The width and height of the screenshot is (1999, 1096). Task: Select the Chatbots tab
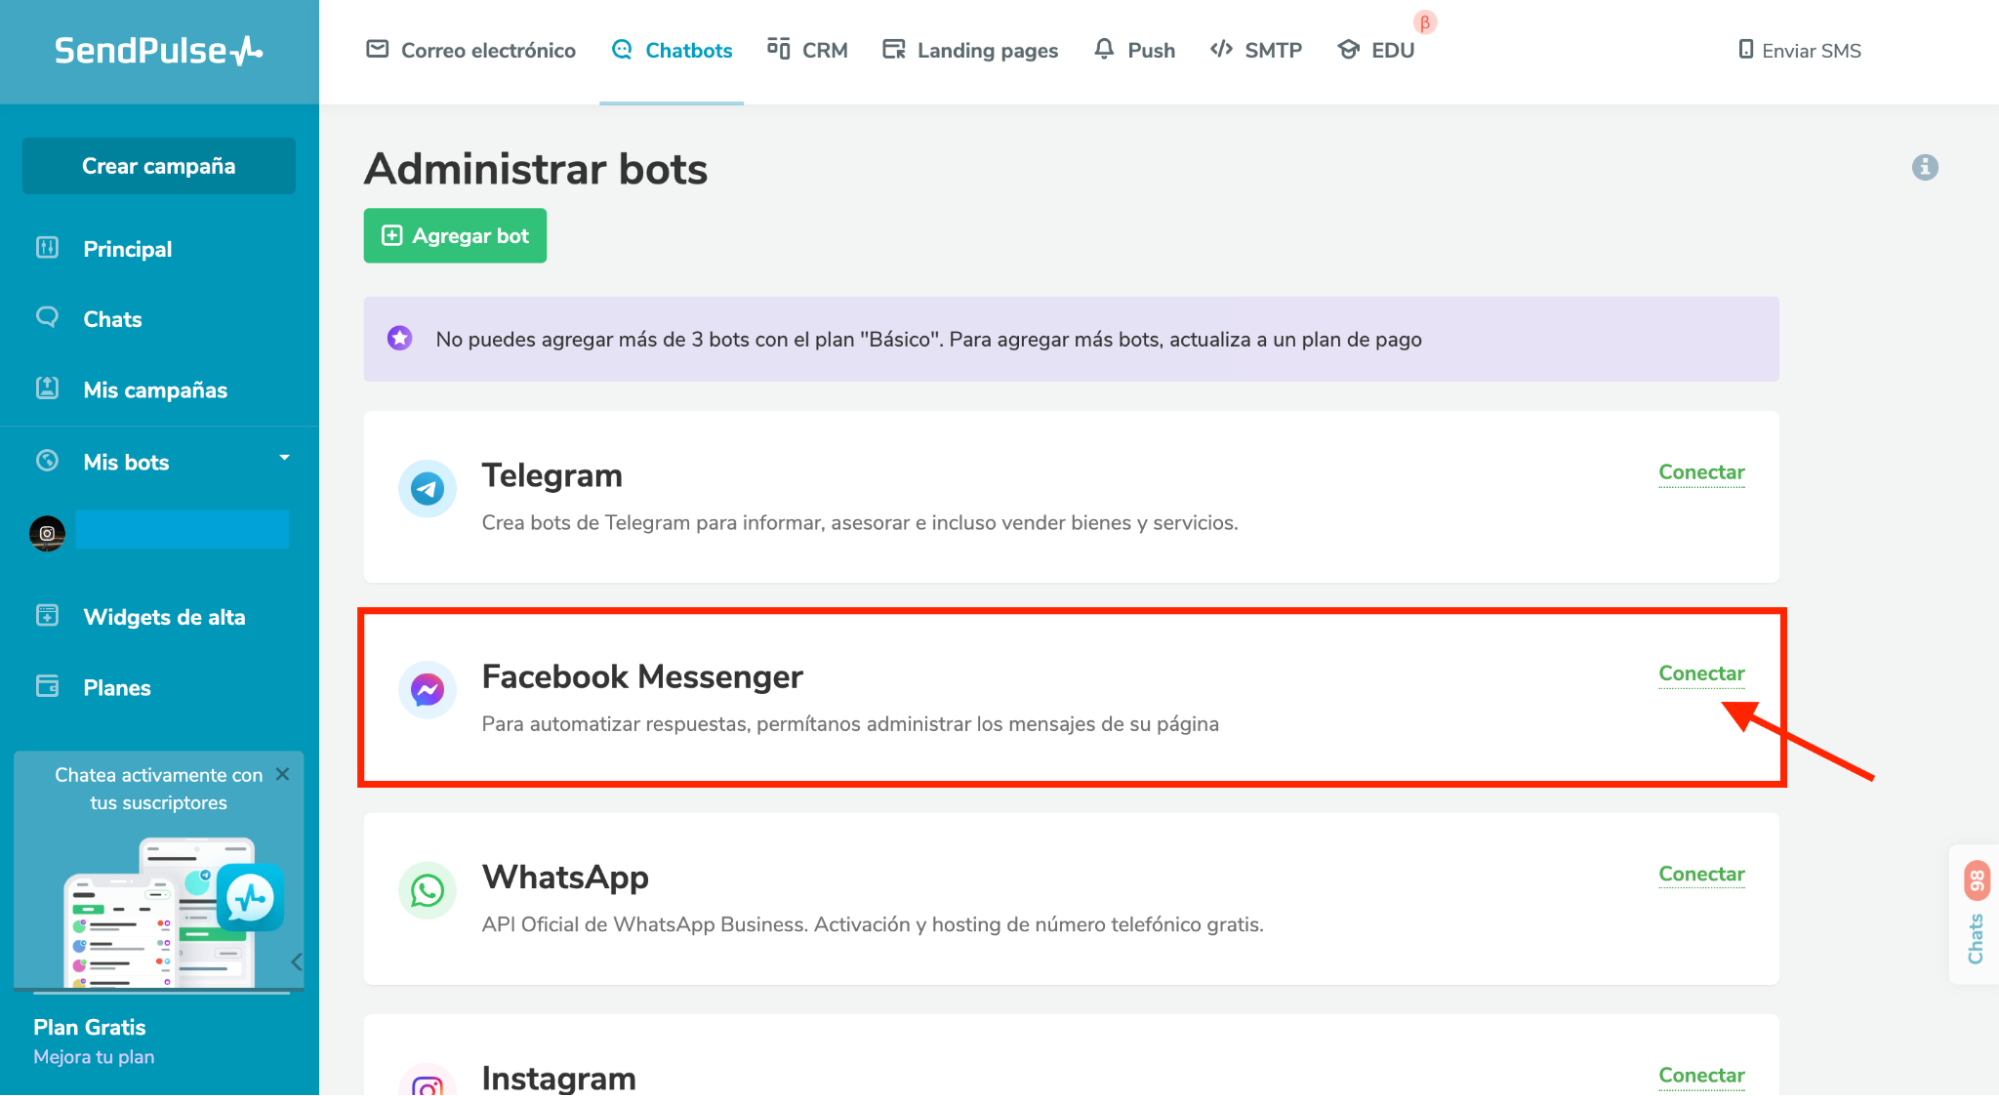pyautogui.click(x=672, y=50)
